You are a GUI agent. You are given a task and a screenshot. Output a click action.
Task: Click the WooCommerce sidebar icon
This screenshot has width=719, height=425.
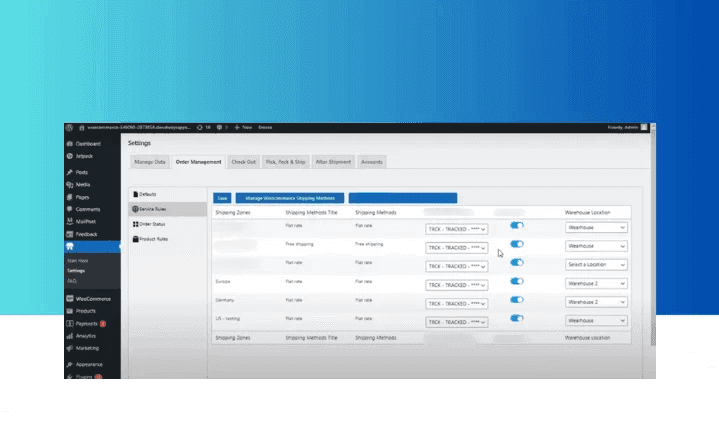coord(69,298)
